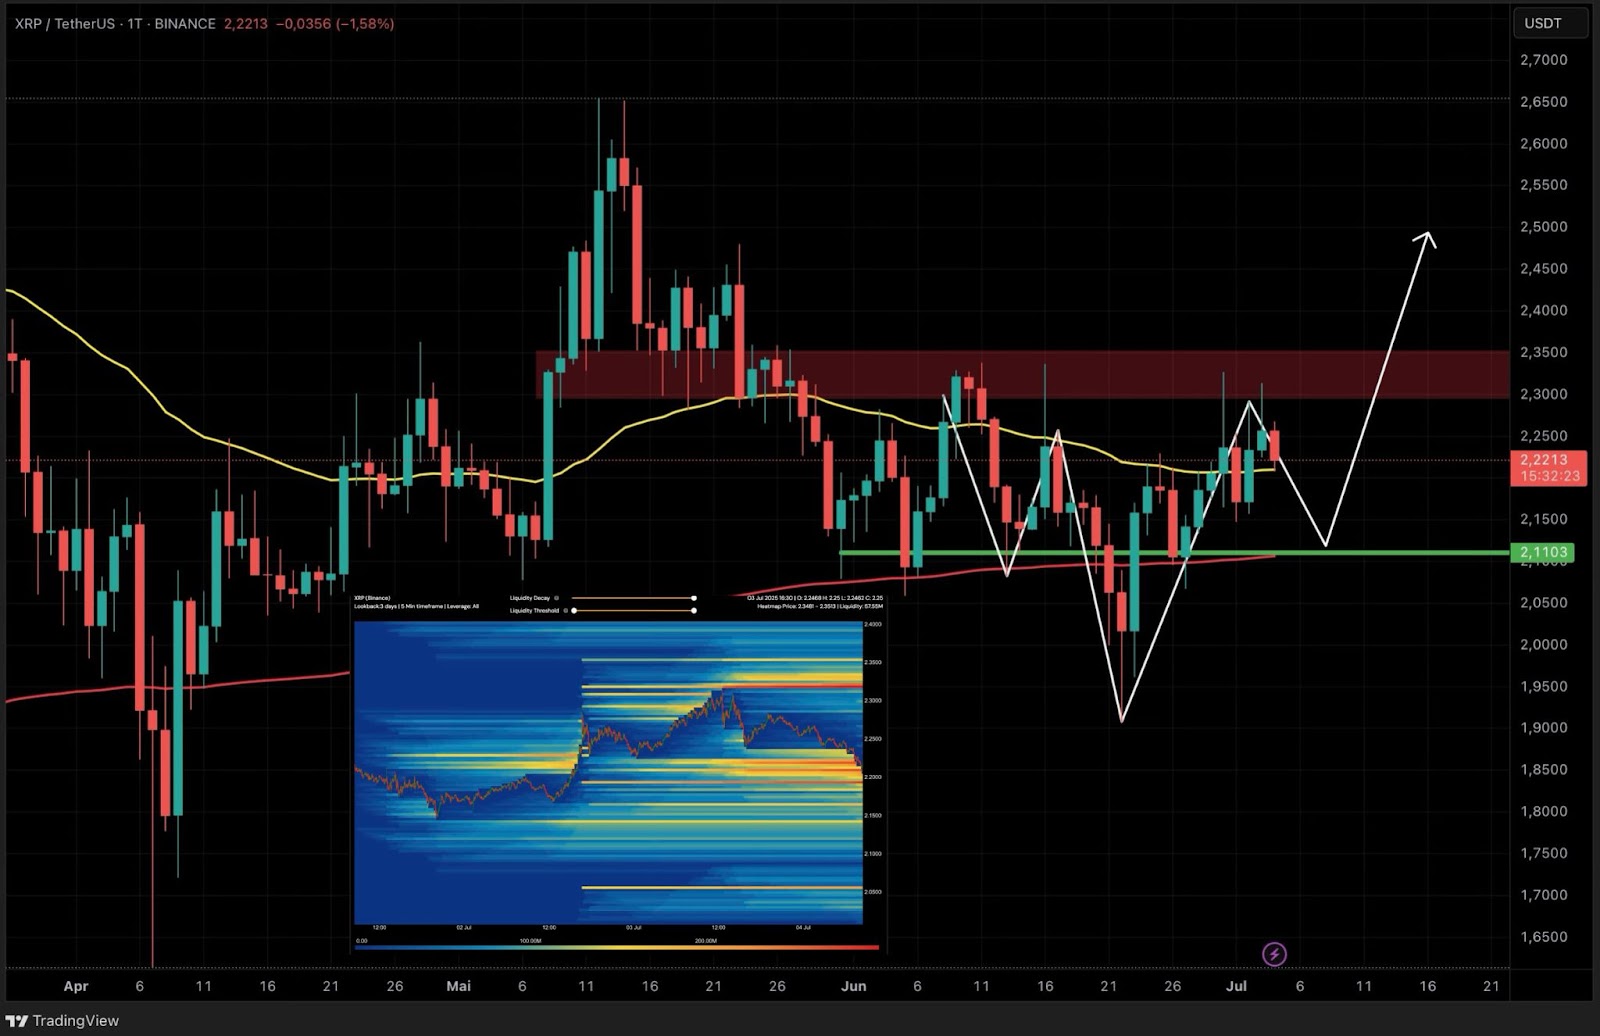Image resolution: width=1600 pixels, height=1036 pixels.
Task: Click the 2,2213 last price in header
Action: click(246, 23)
